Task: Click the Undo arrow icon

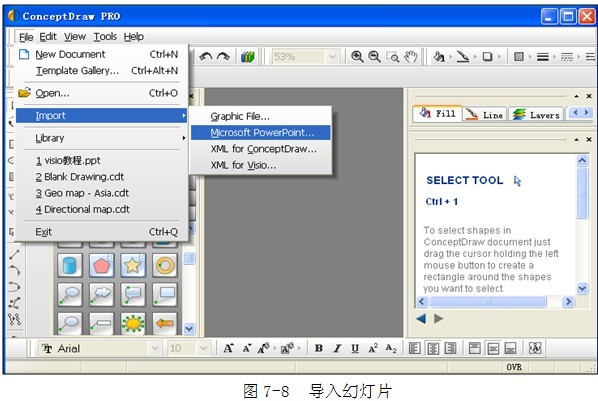Action: [206, 57]
